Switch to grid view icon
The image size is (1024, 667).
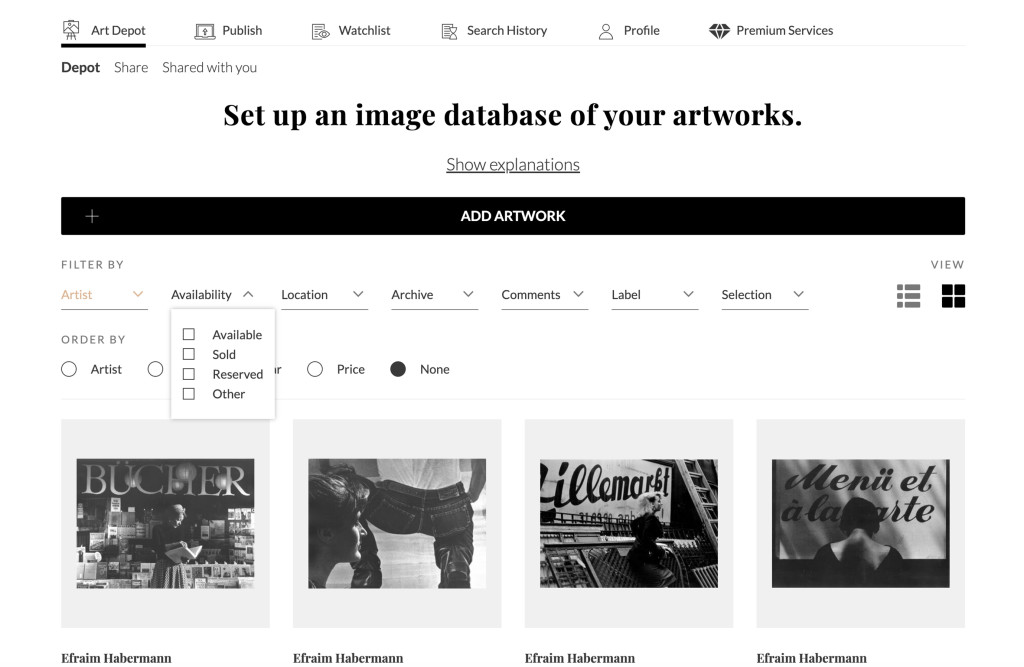953,296
